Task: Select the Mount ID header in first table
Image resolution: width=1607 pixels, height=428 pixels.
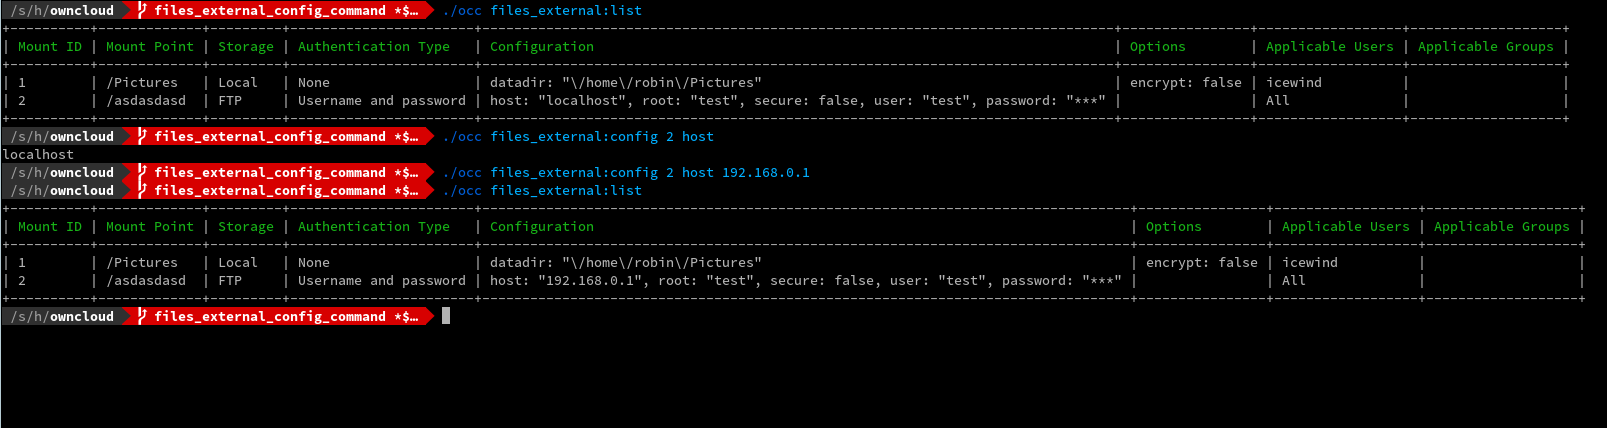Action: tap(50, 46)
